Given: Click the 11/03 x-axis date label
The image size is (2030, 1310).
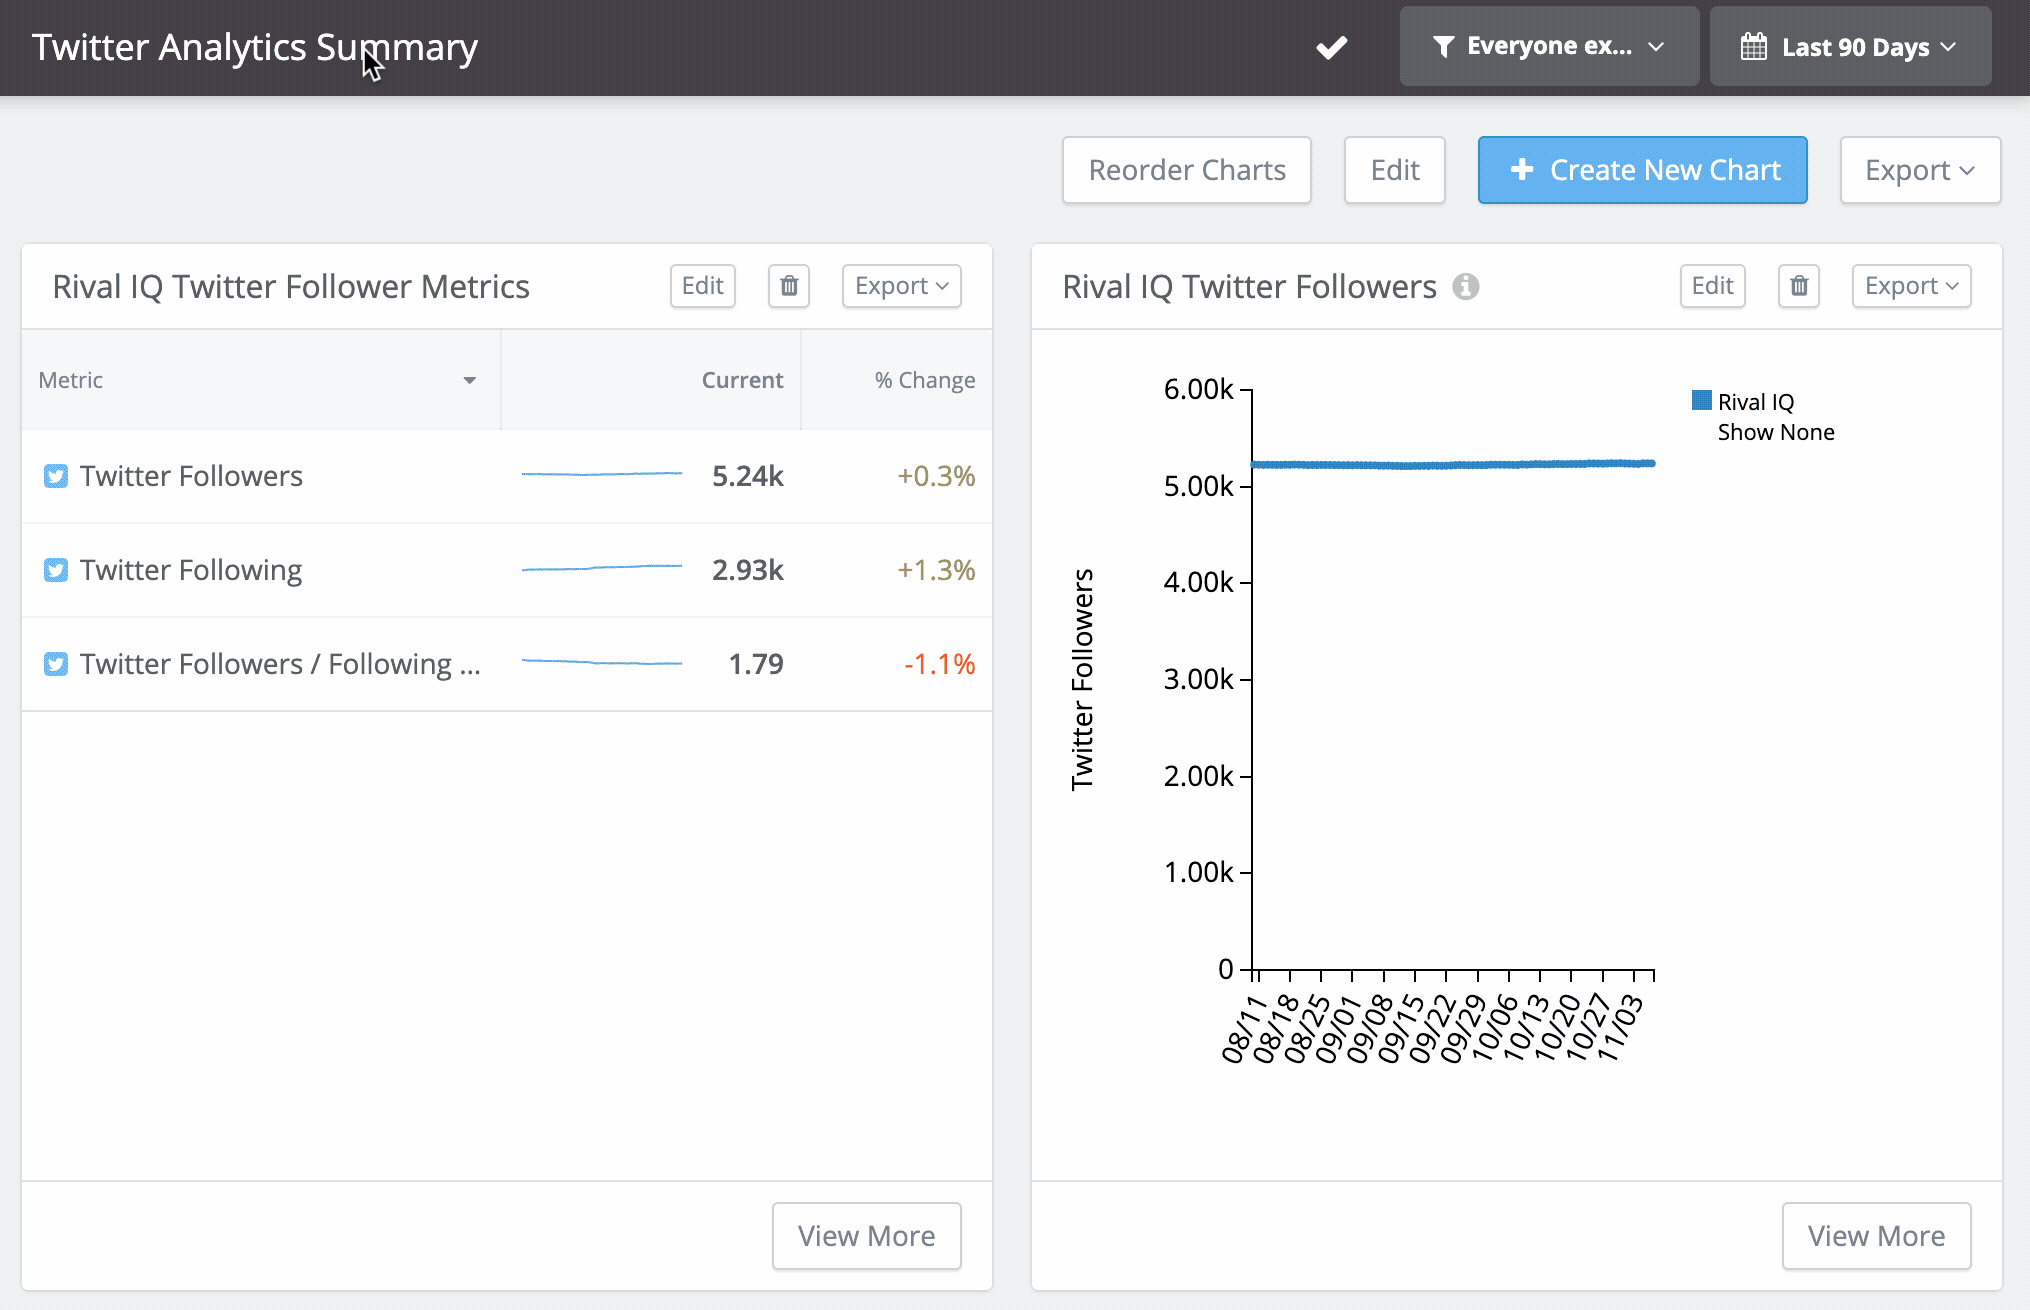Looking at the screenshot, I should pos(1620,1029).
